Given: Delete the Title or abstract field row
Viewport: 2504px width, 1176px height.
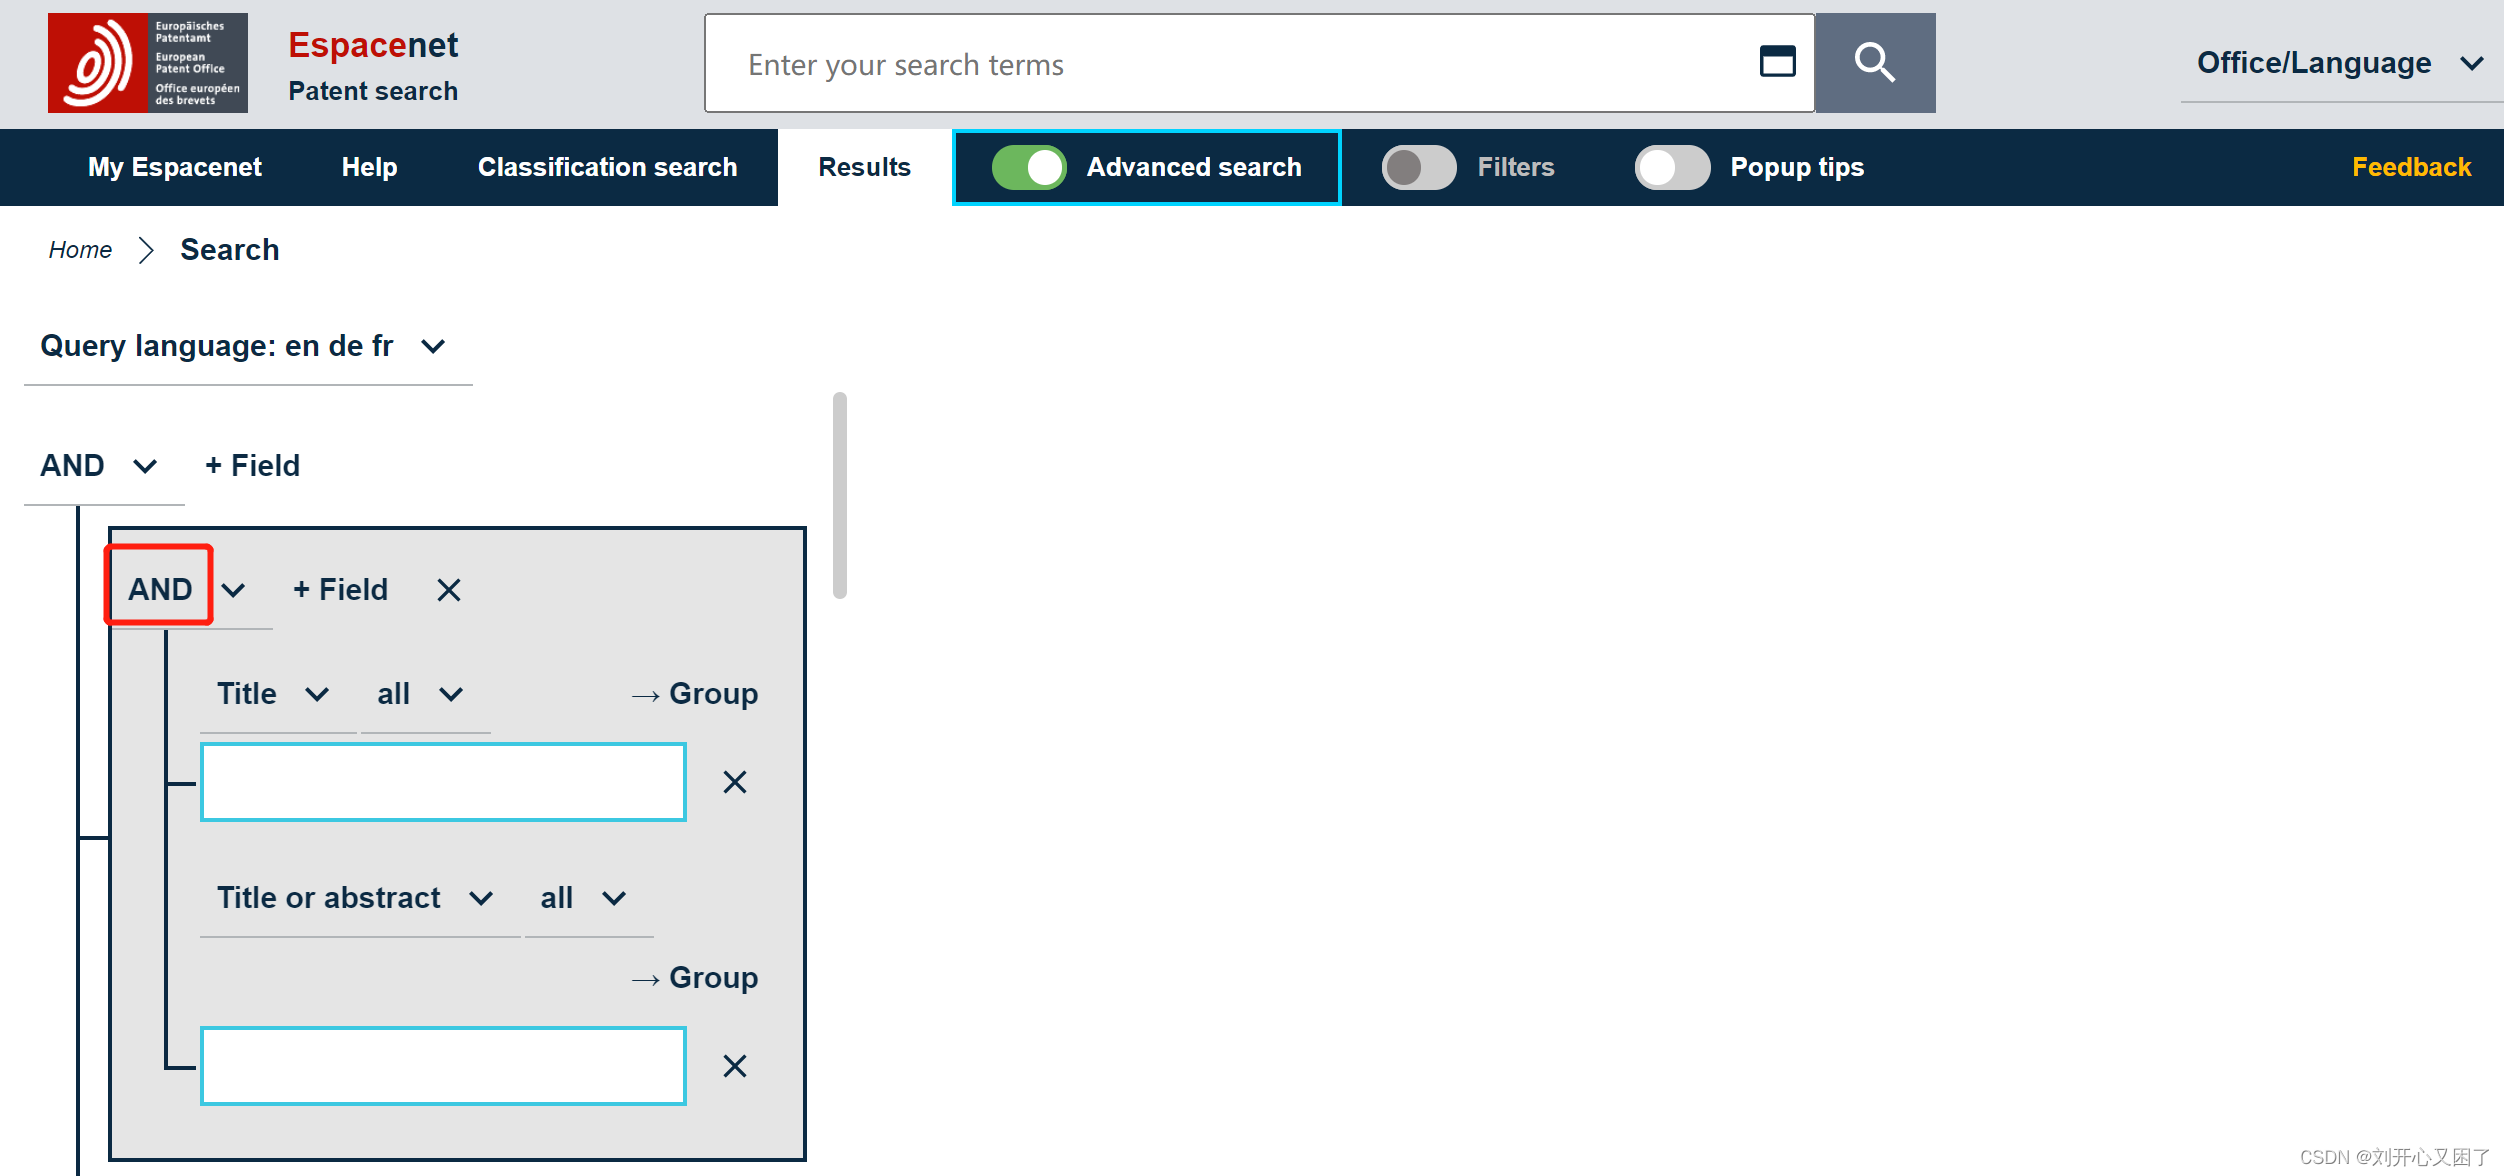Looking at the screenshot, I should click(x=735, y=1066).
